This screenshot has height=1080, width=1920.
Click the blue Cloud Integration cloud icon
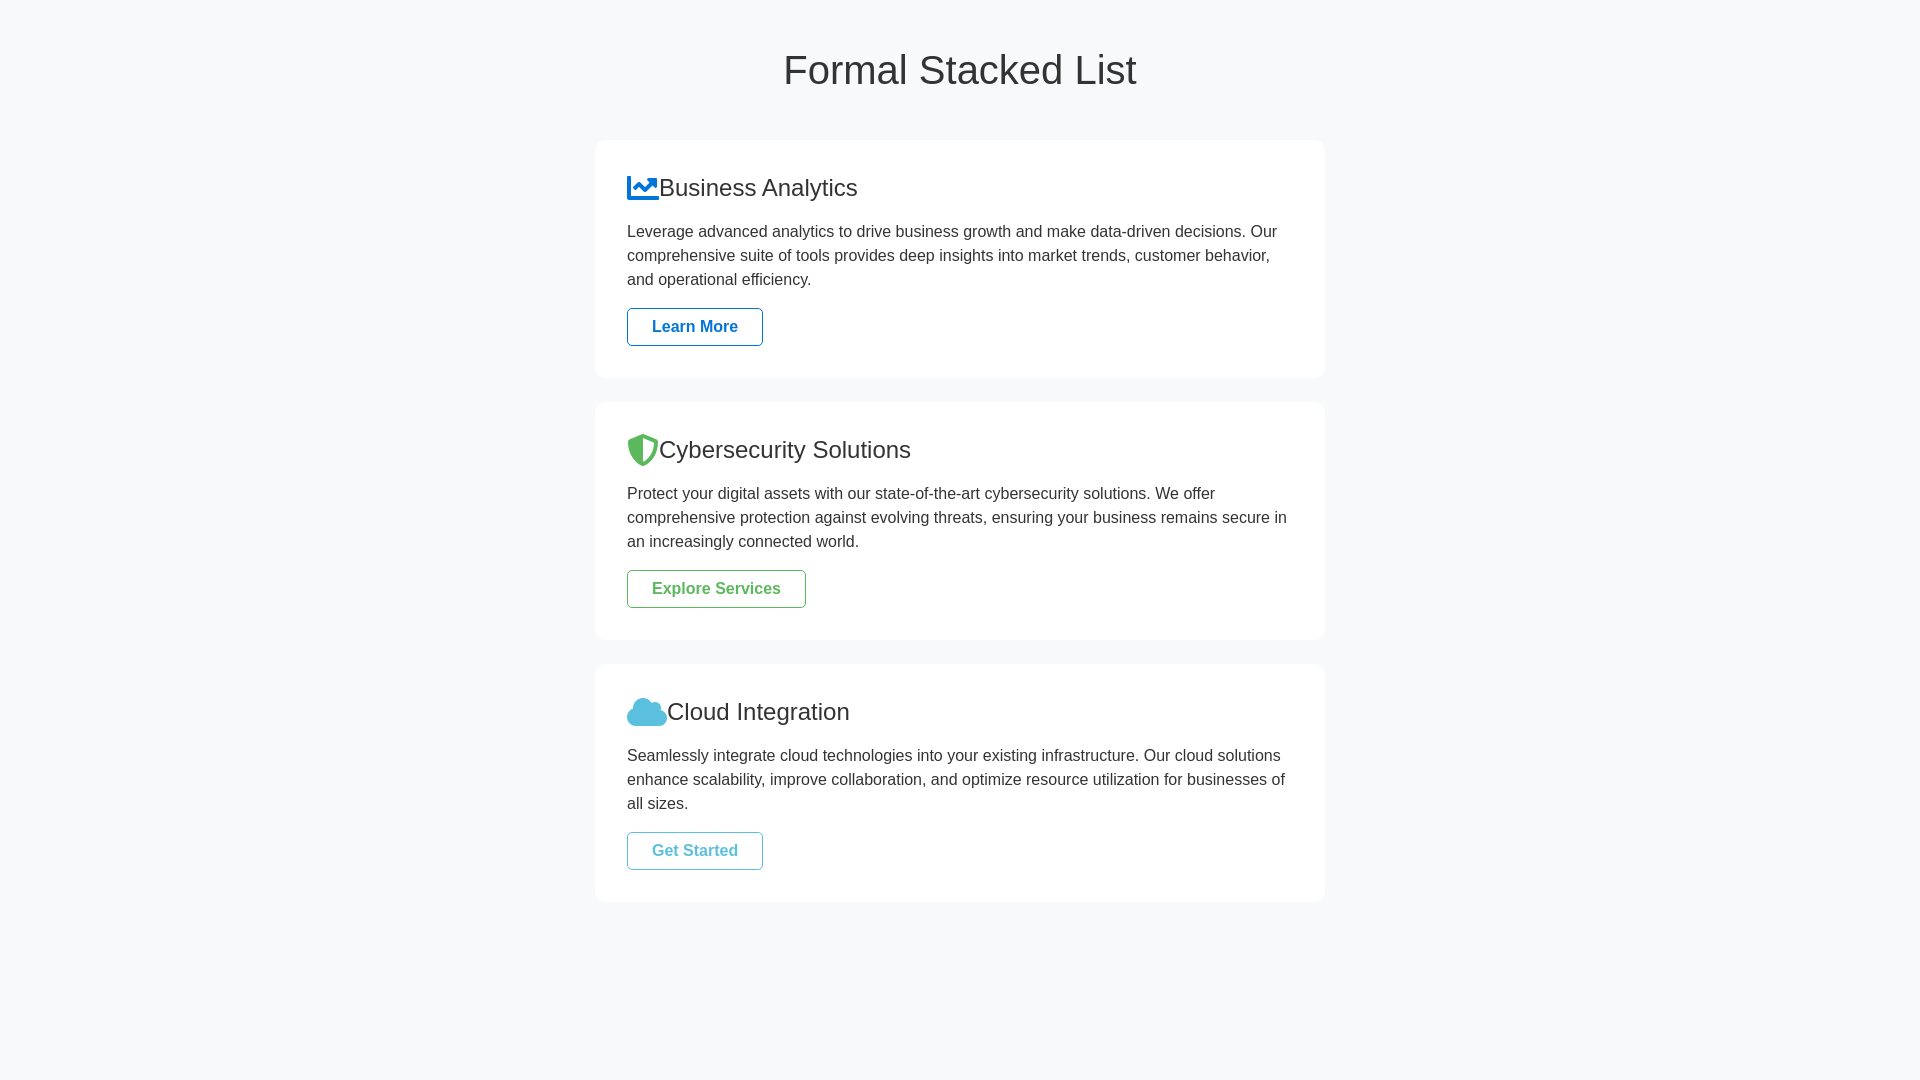coord(646,712)
